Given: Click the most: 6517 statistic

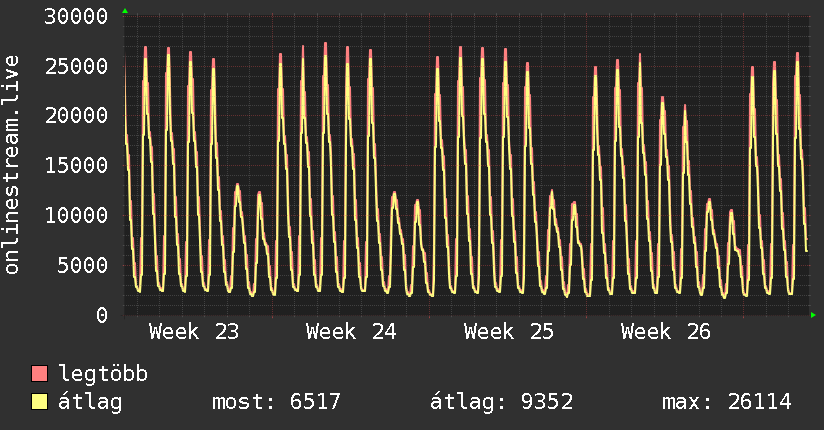Looking at the screenshot, I should [276, 402].
